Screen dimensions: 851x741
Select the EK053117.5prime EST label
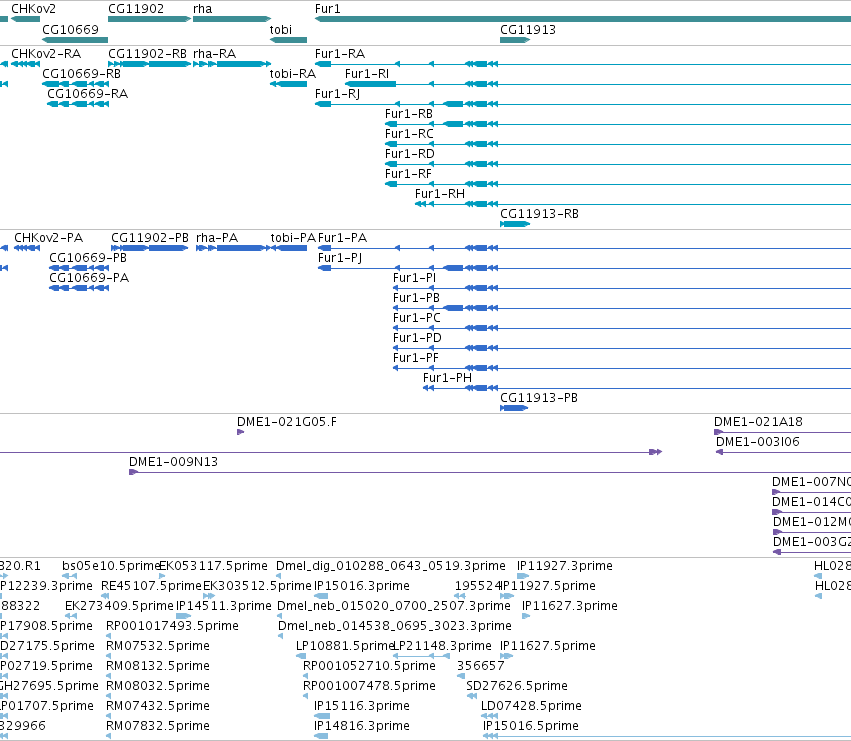[213, 566]
